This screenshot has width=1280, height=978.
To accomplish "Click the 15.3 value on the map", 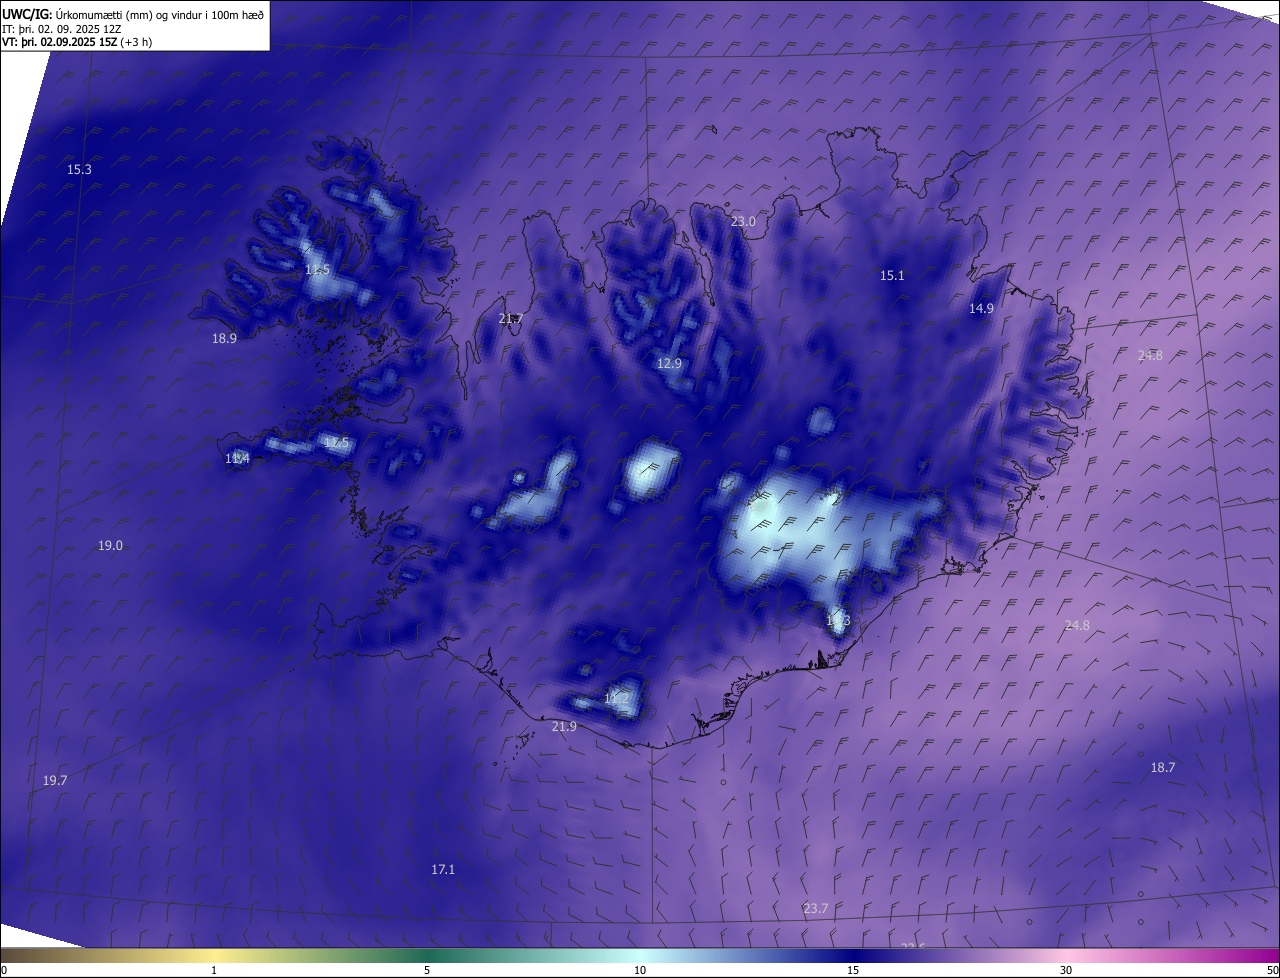I will pyautogui.click(x=79, y=170).
